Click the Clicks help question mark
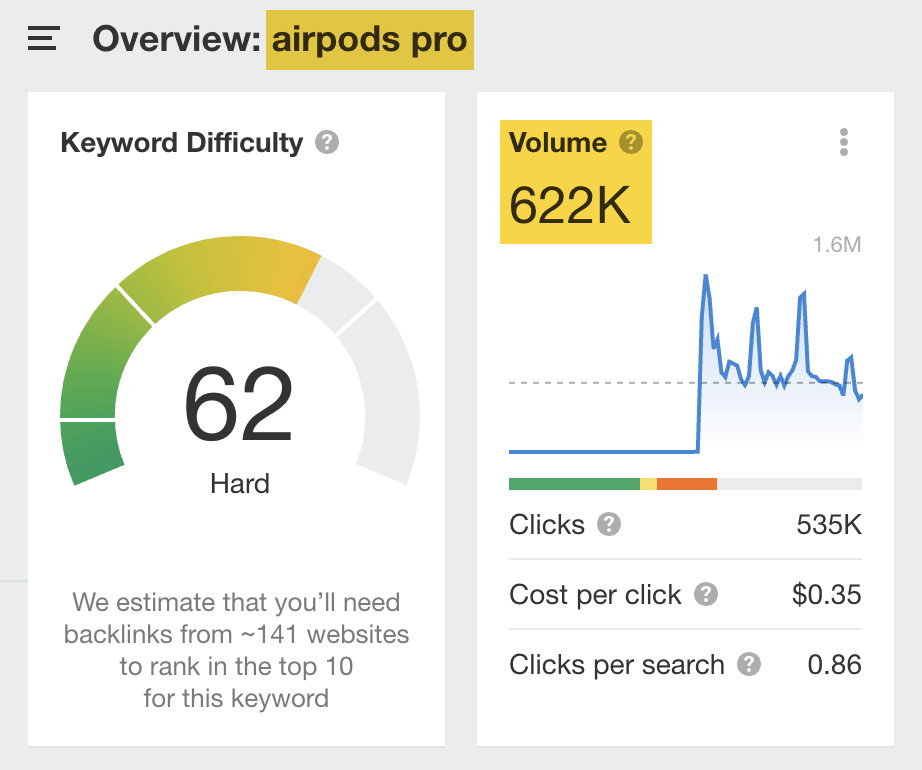The image size is (922, 770). click(607, 524)
